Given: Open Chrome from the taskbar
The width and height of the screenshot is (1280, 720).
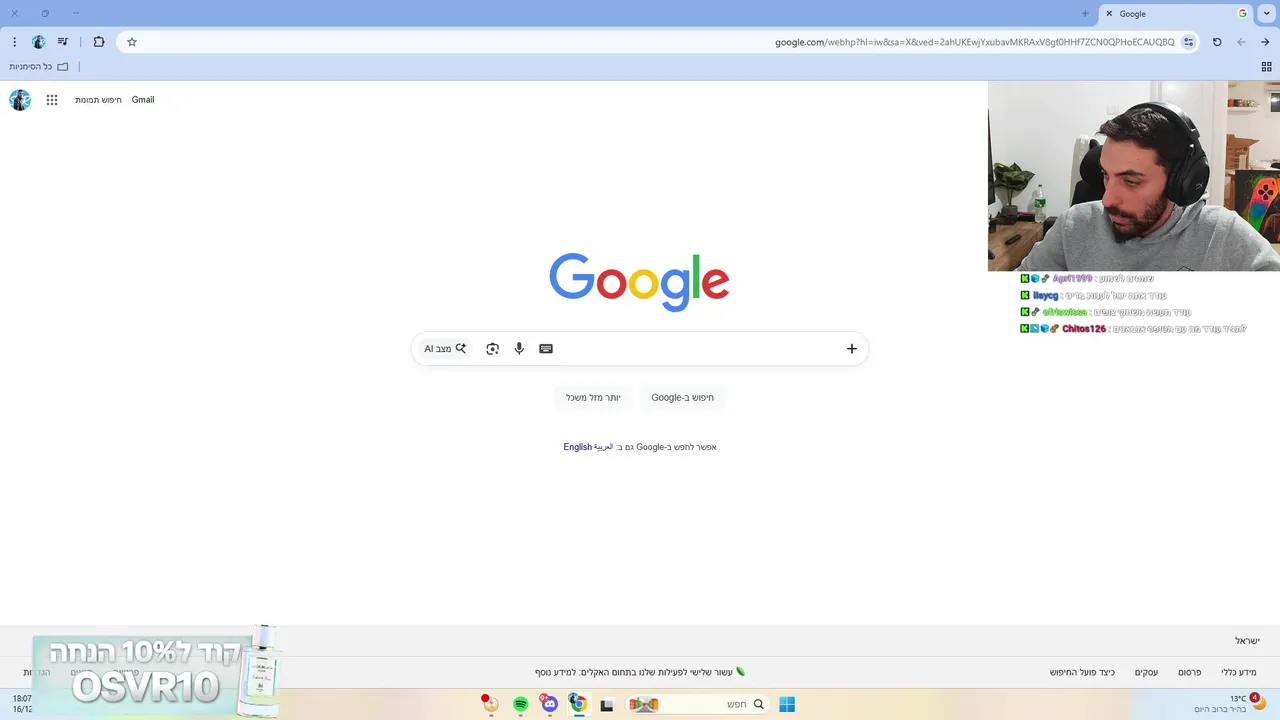Looking at the screenshot, I should pos(578,705).
